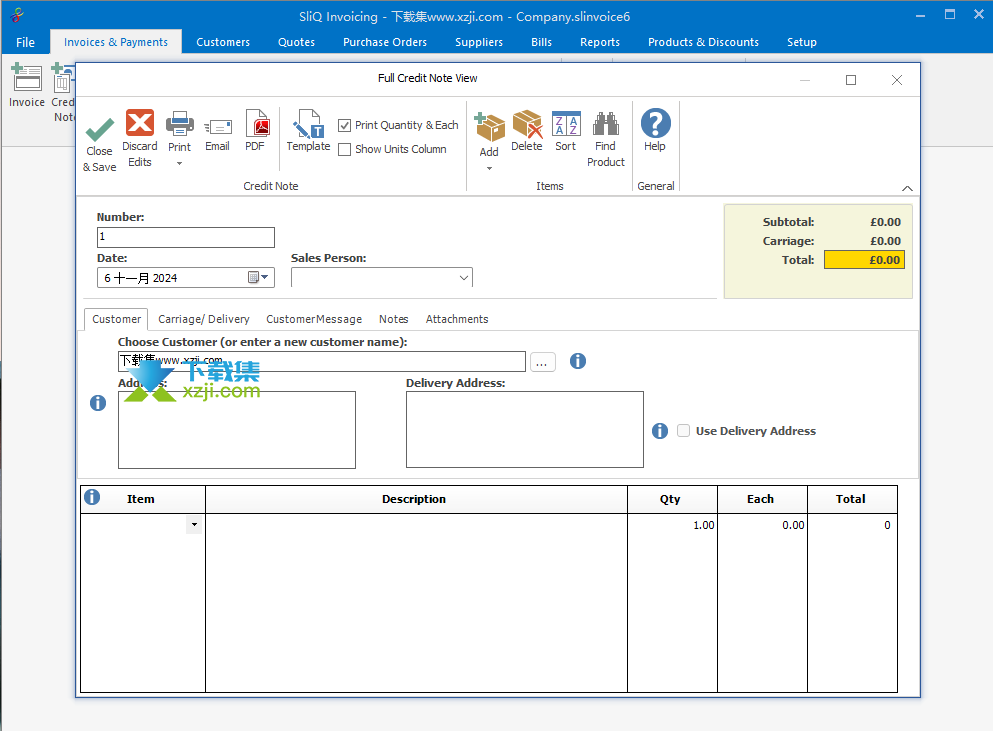The image size is (993, 731).
Task: Click the Close & Save checkmark icon
Action: coord(99,130)
